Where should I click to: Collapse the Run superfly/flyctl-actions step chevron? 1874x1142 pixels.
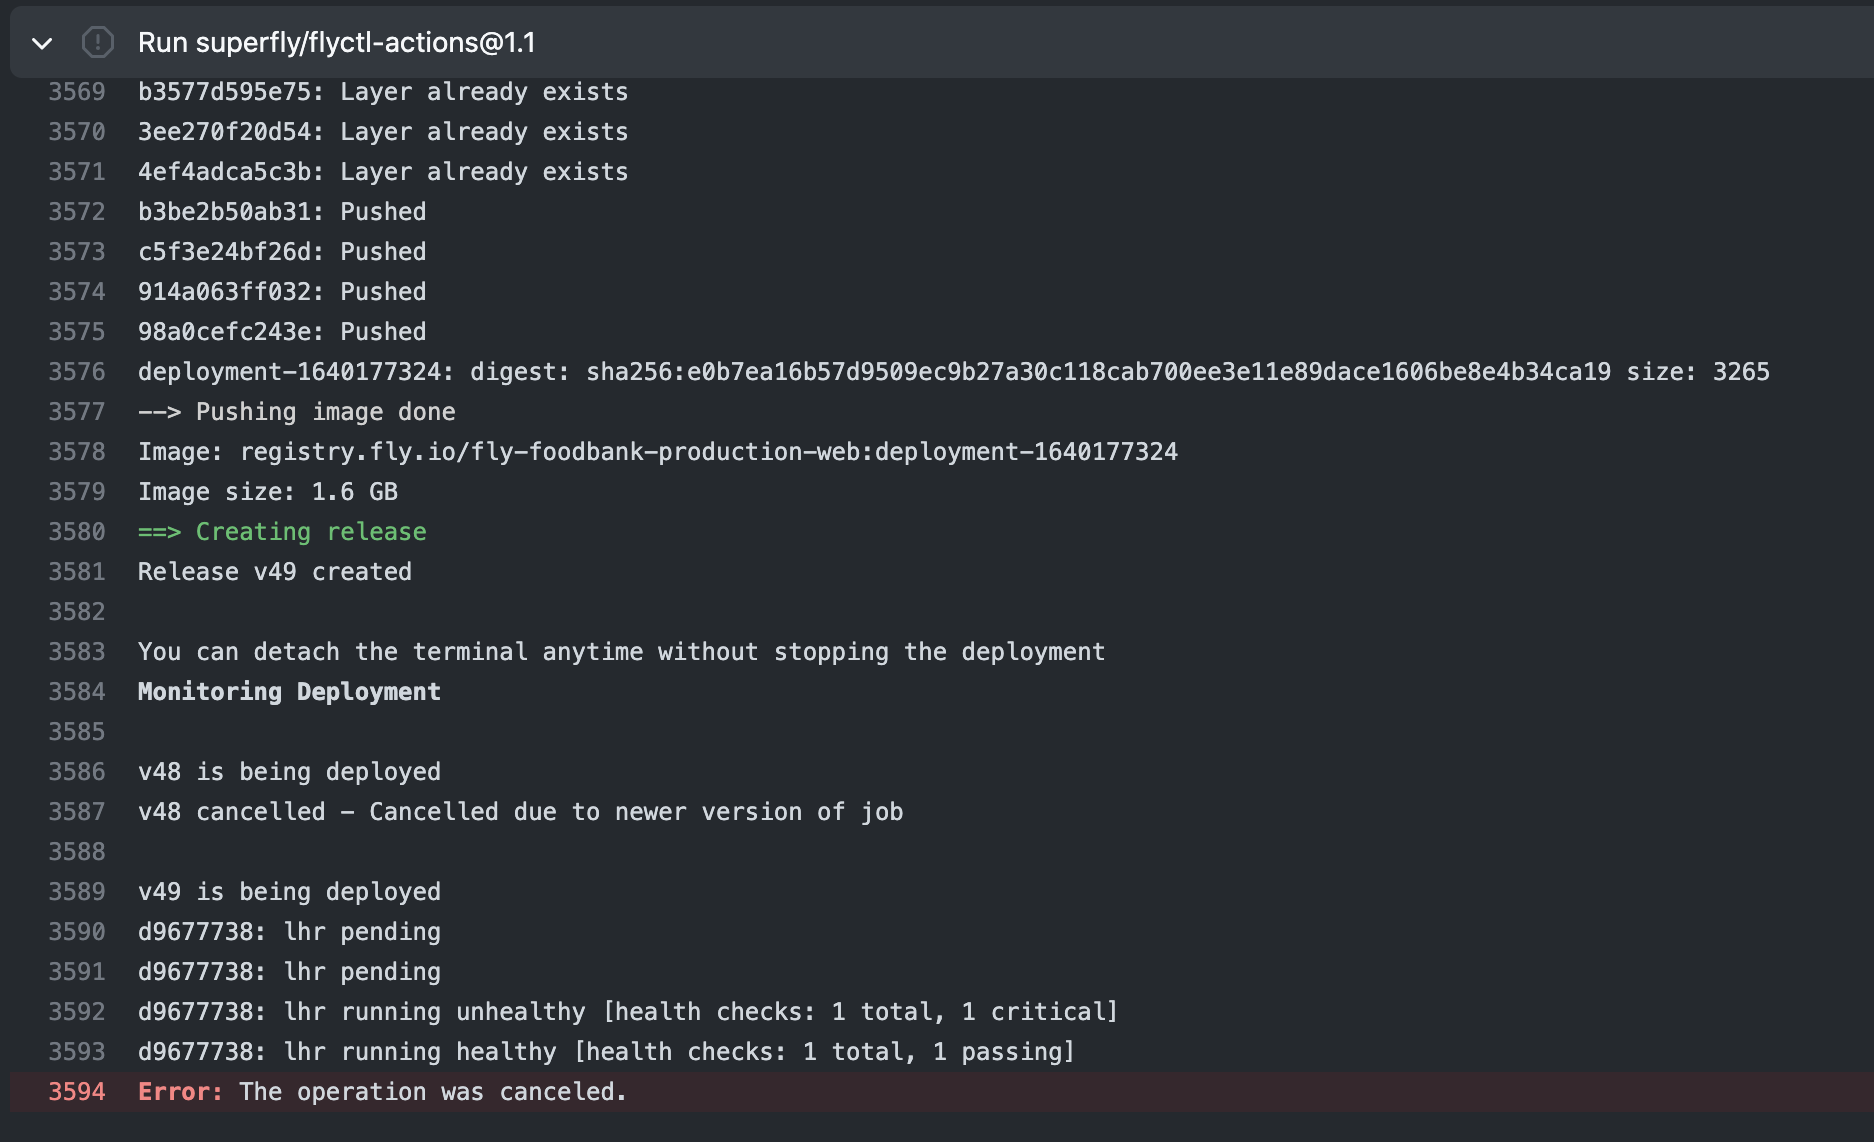point(42,43)
